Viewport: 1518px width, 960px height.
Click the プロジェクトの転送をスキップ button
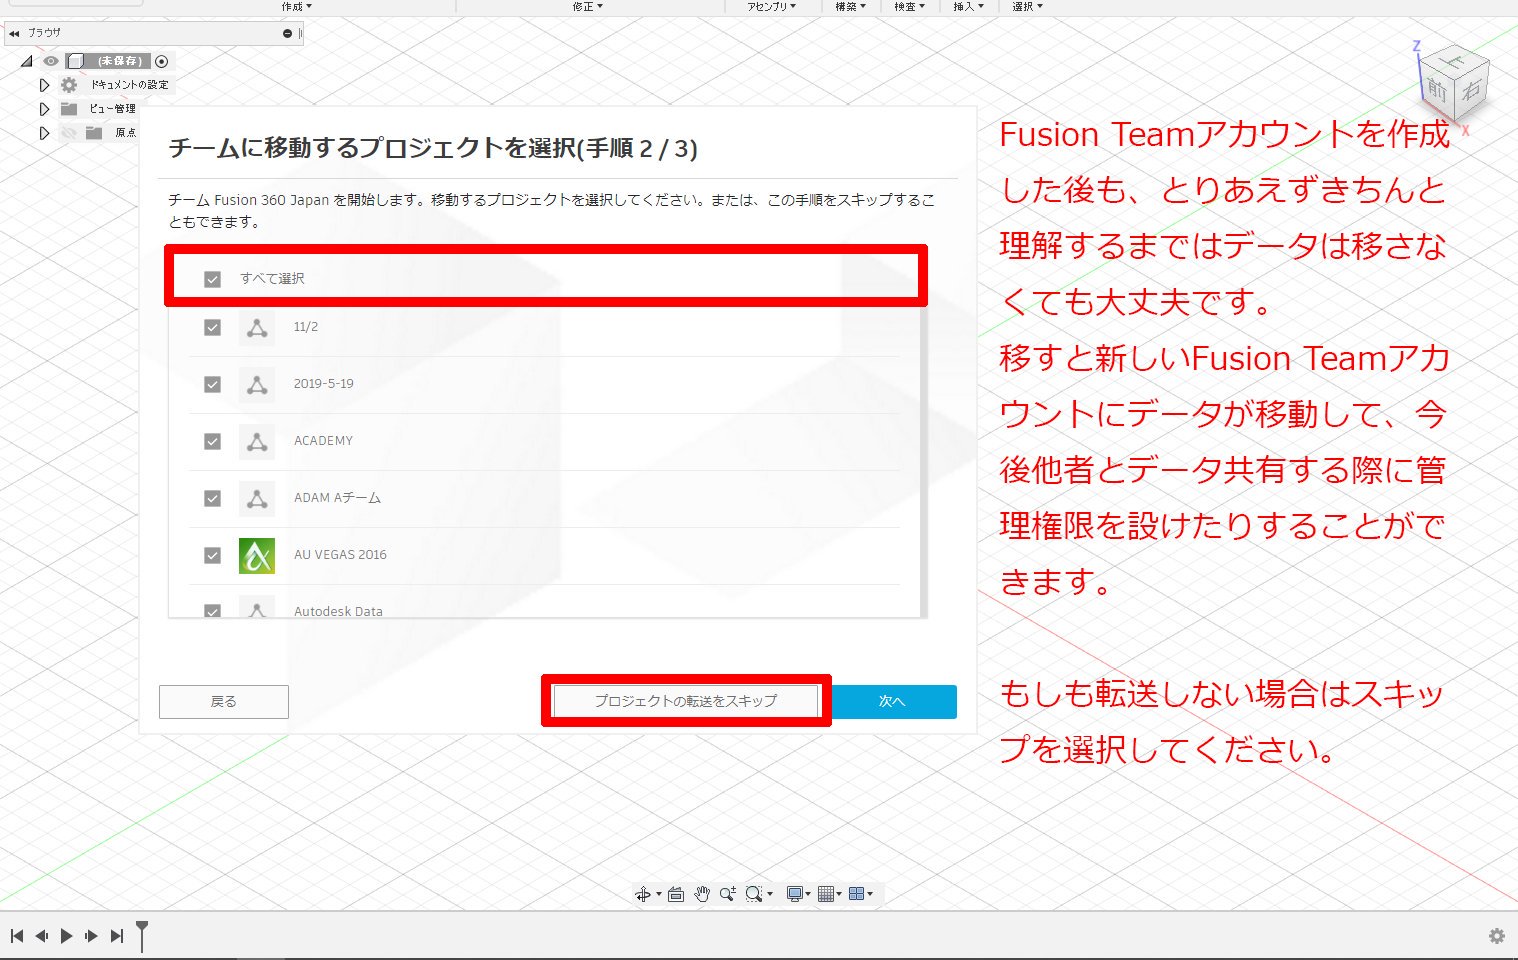[x=685, y=701]
